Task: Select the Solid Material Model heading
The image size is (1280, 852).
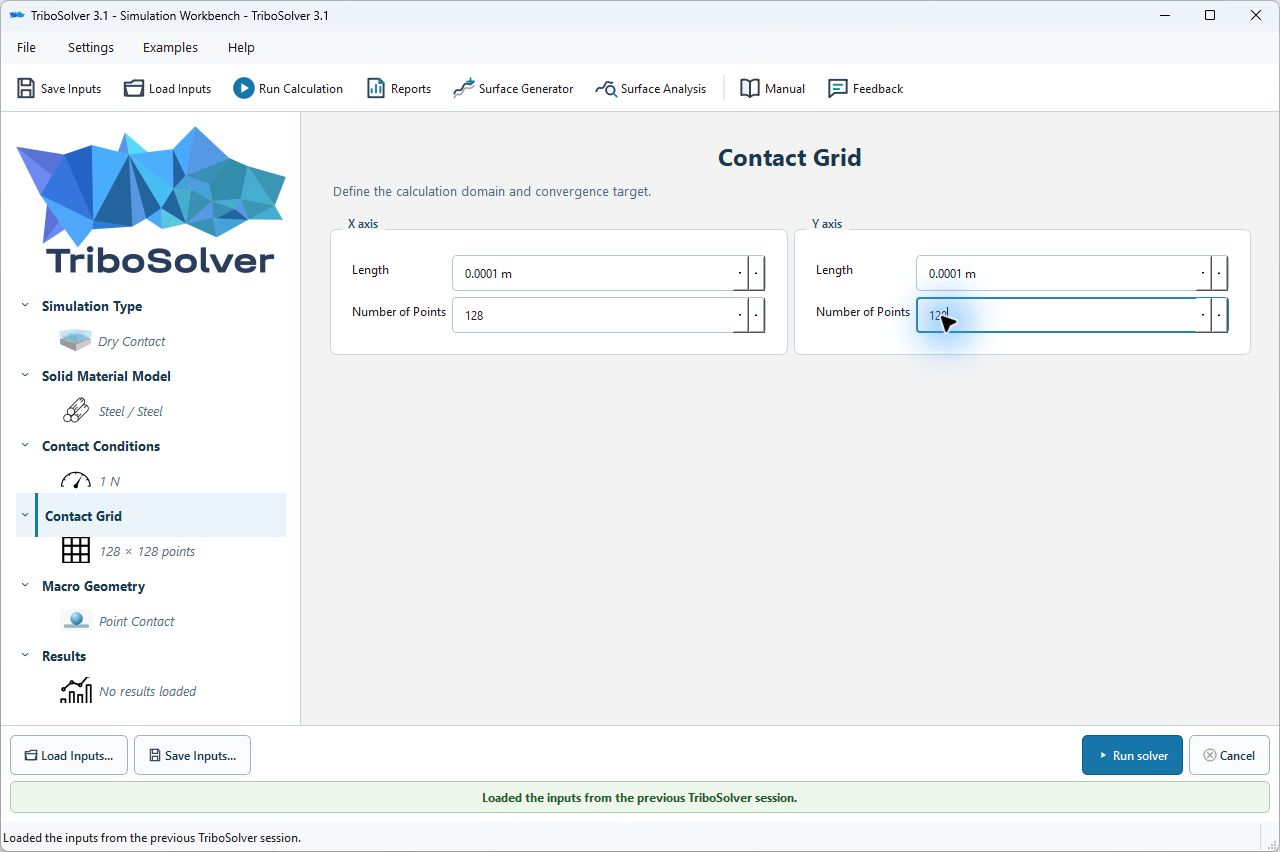Action: [x=106, y=376]
